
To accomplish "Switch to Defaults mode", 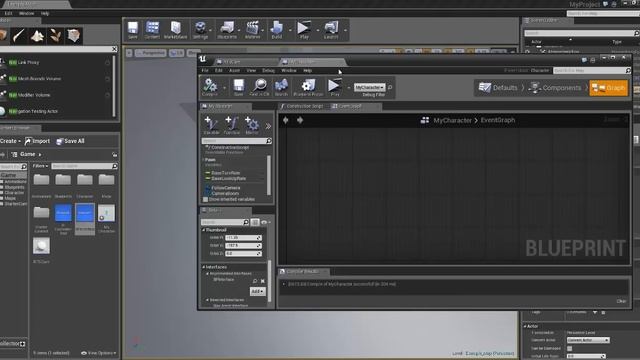I will coord(498,88).
